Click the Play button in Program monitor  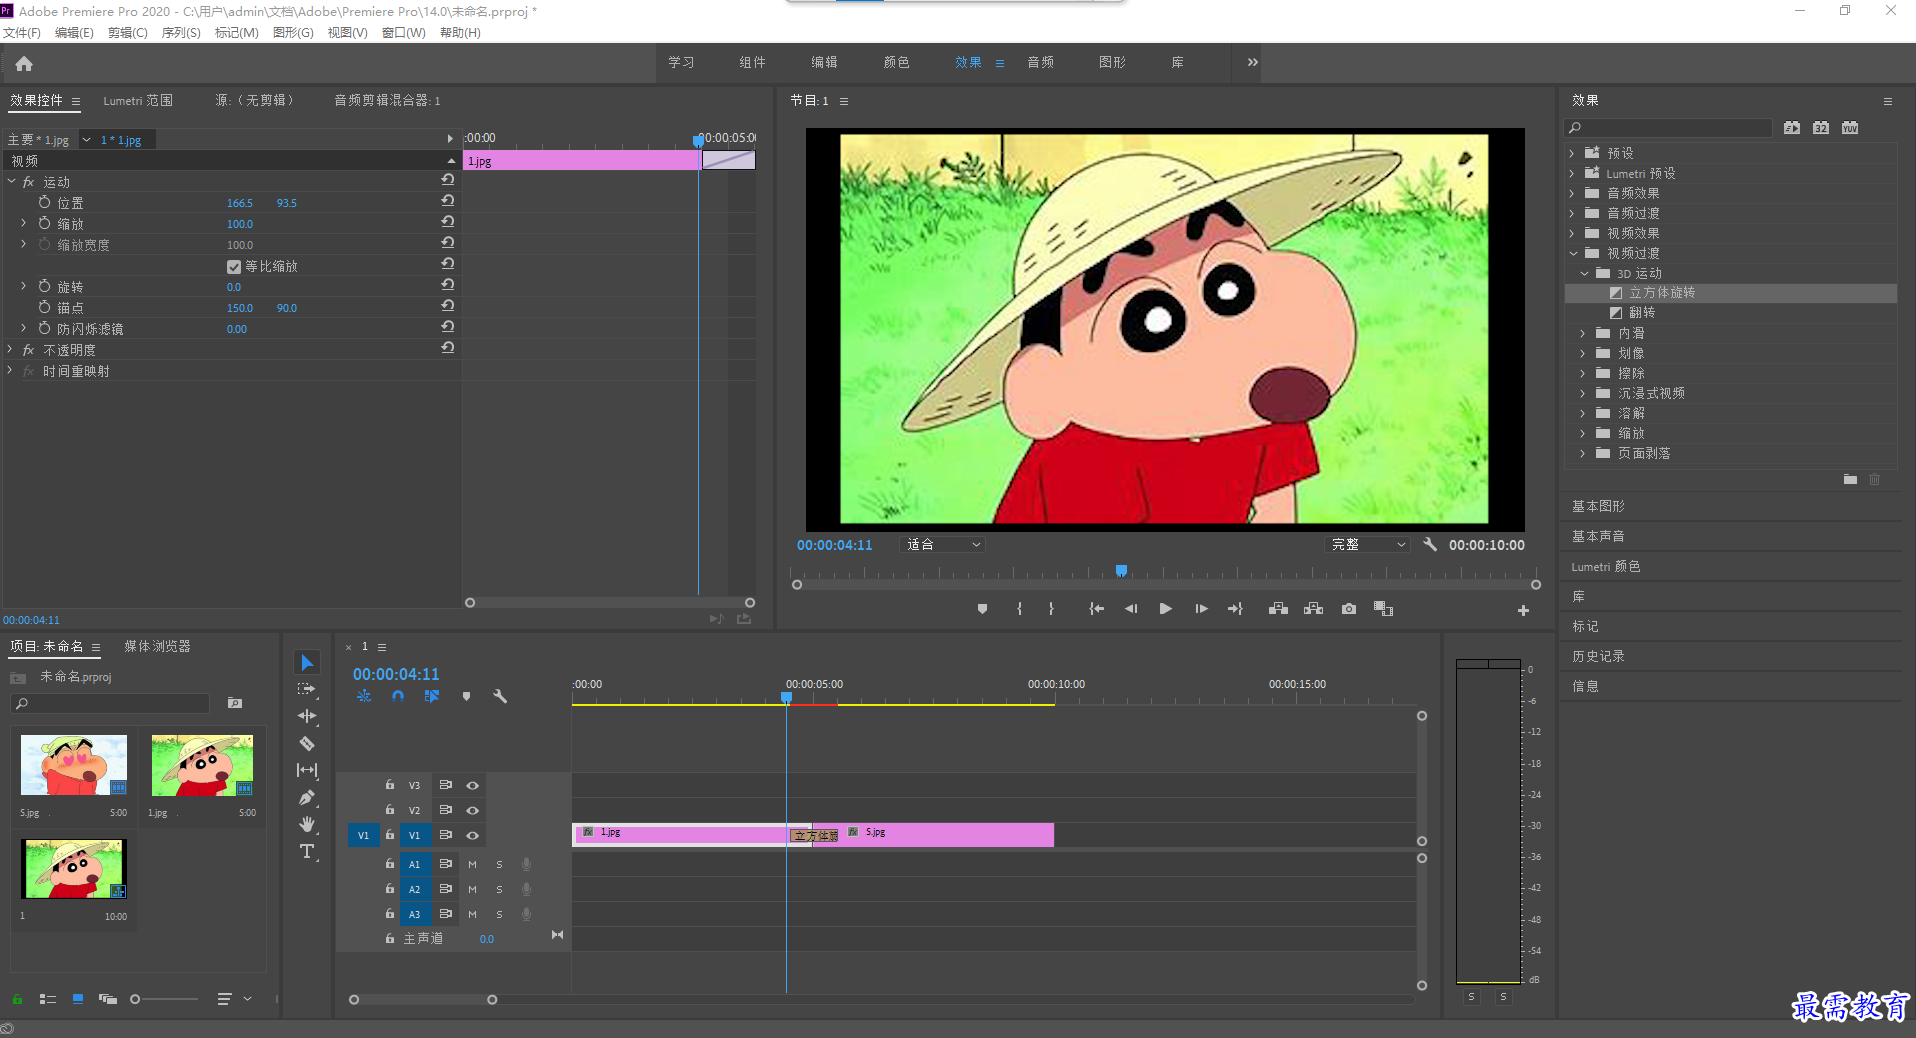coord(1165,608)
